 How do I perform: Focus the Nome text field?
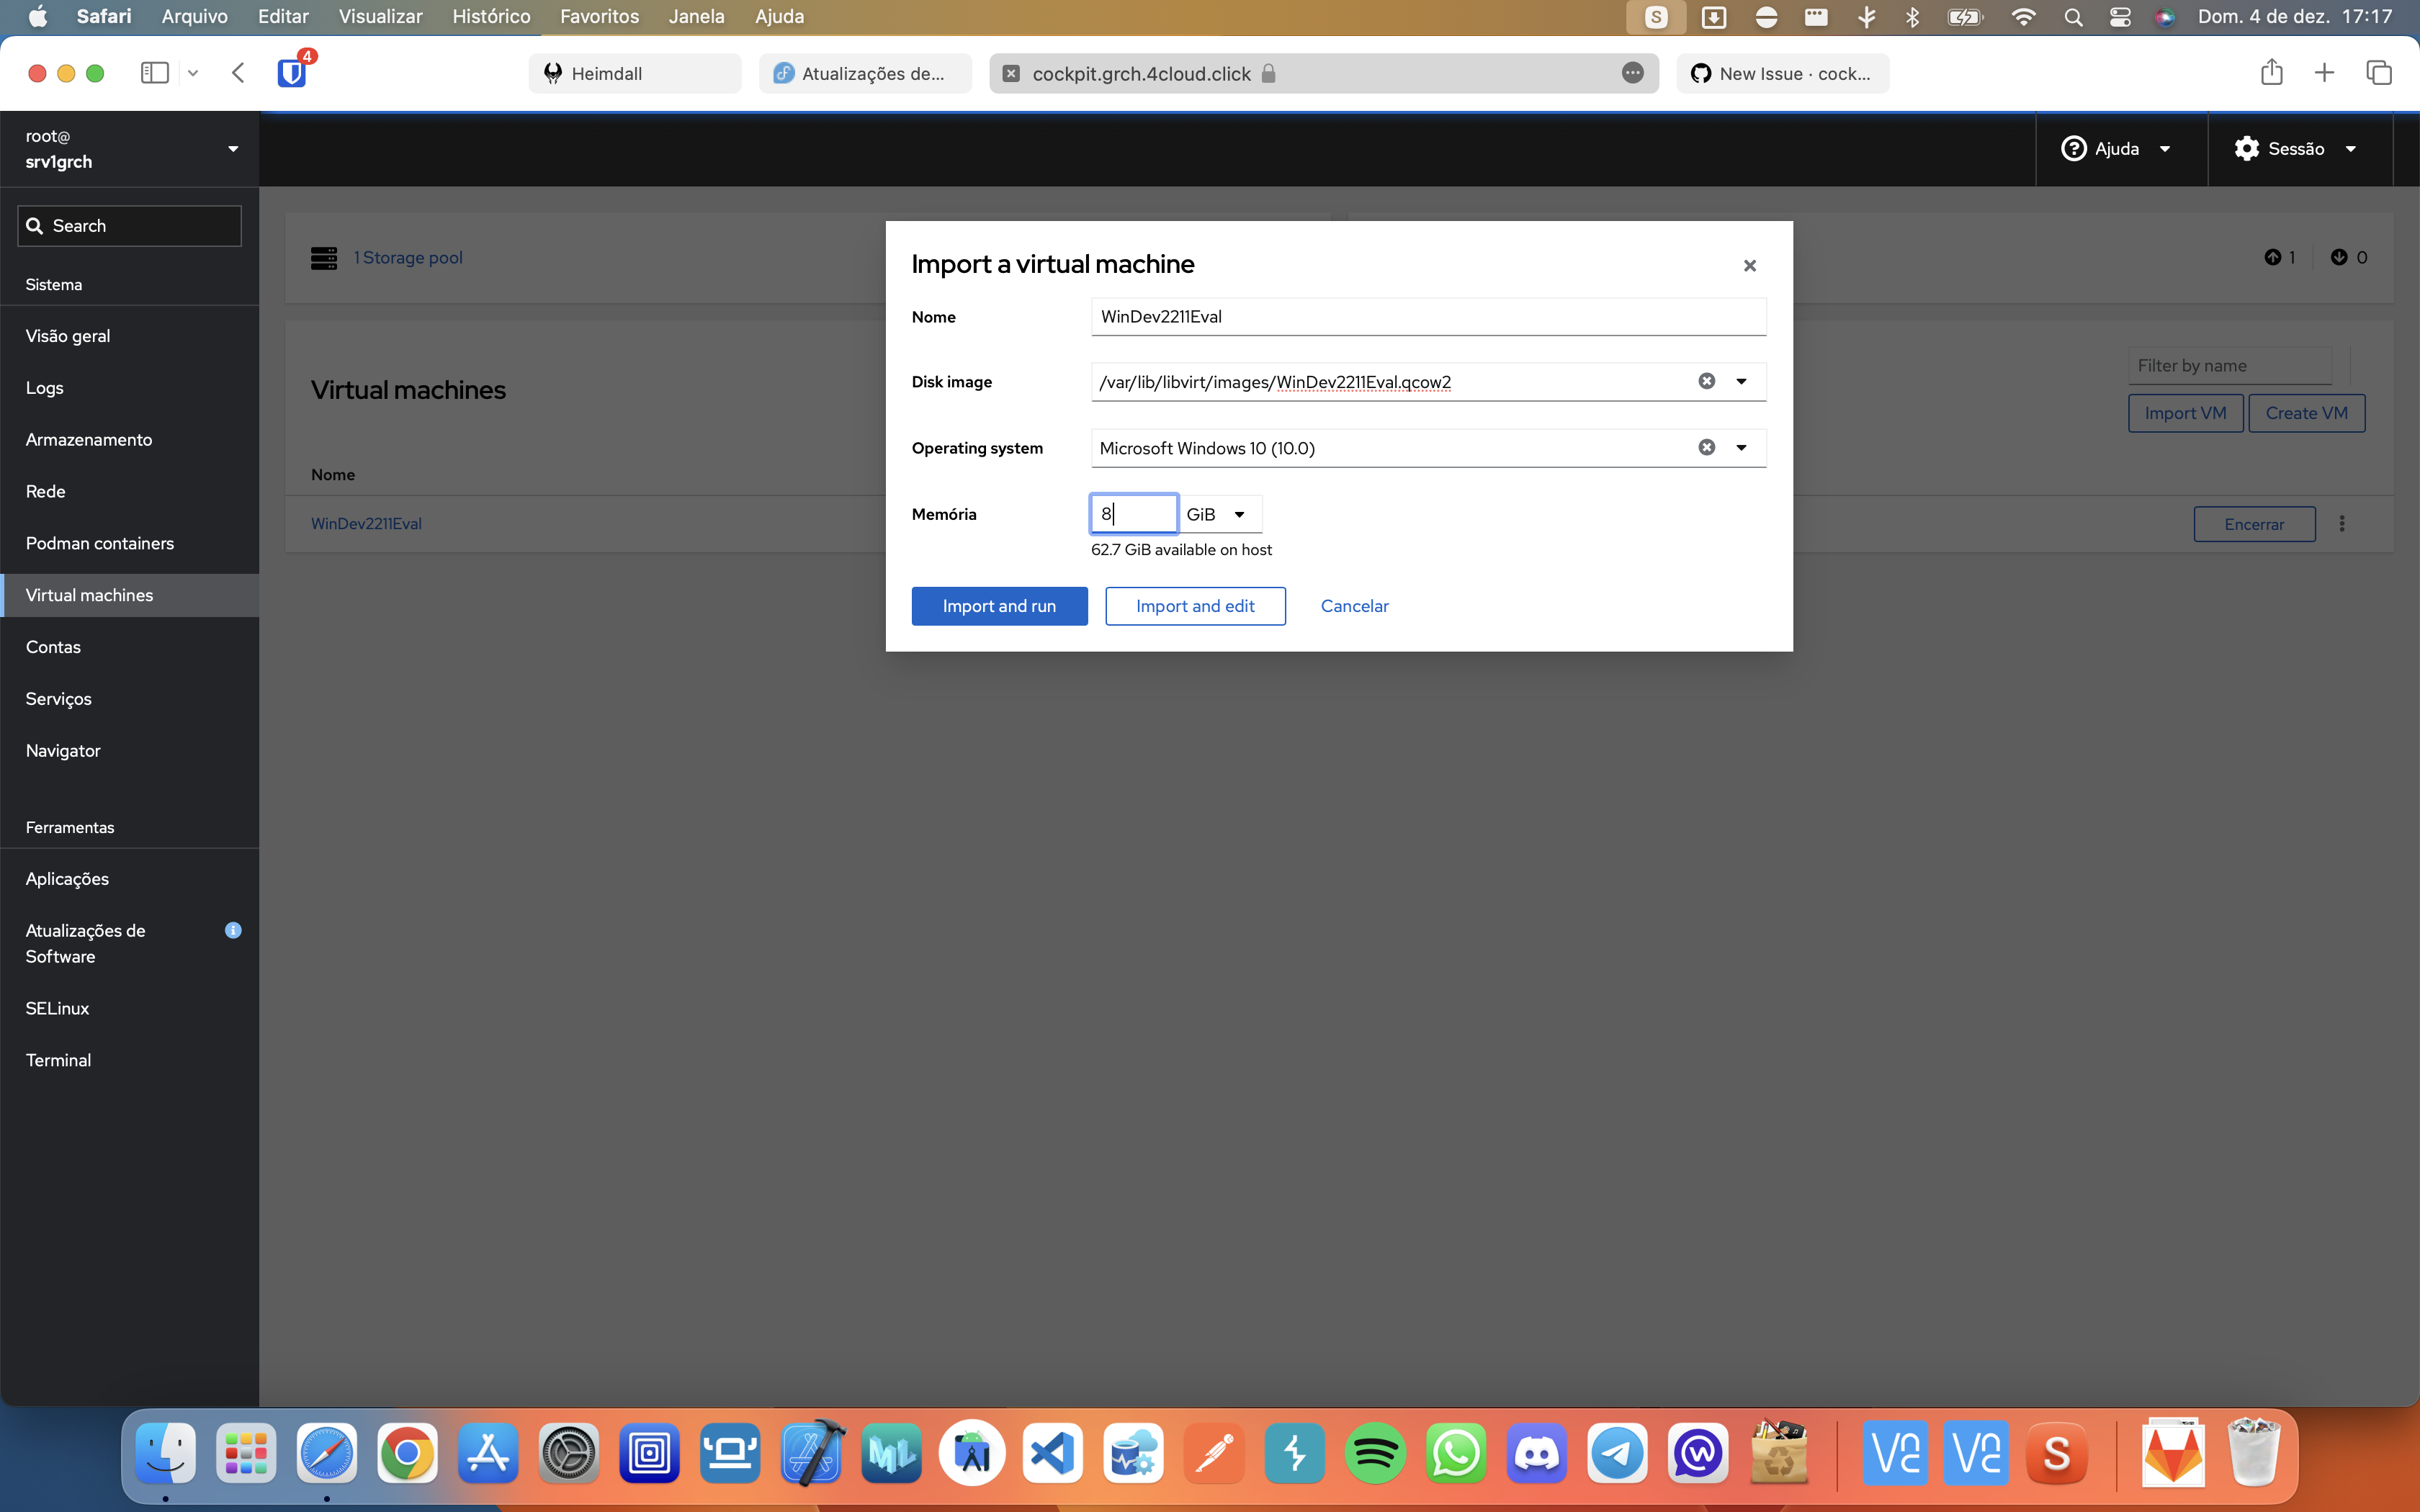[1427, 317]
